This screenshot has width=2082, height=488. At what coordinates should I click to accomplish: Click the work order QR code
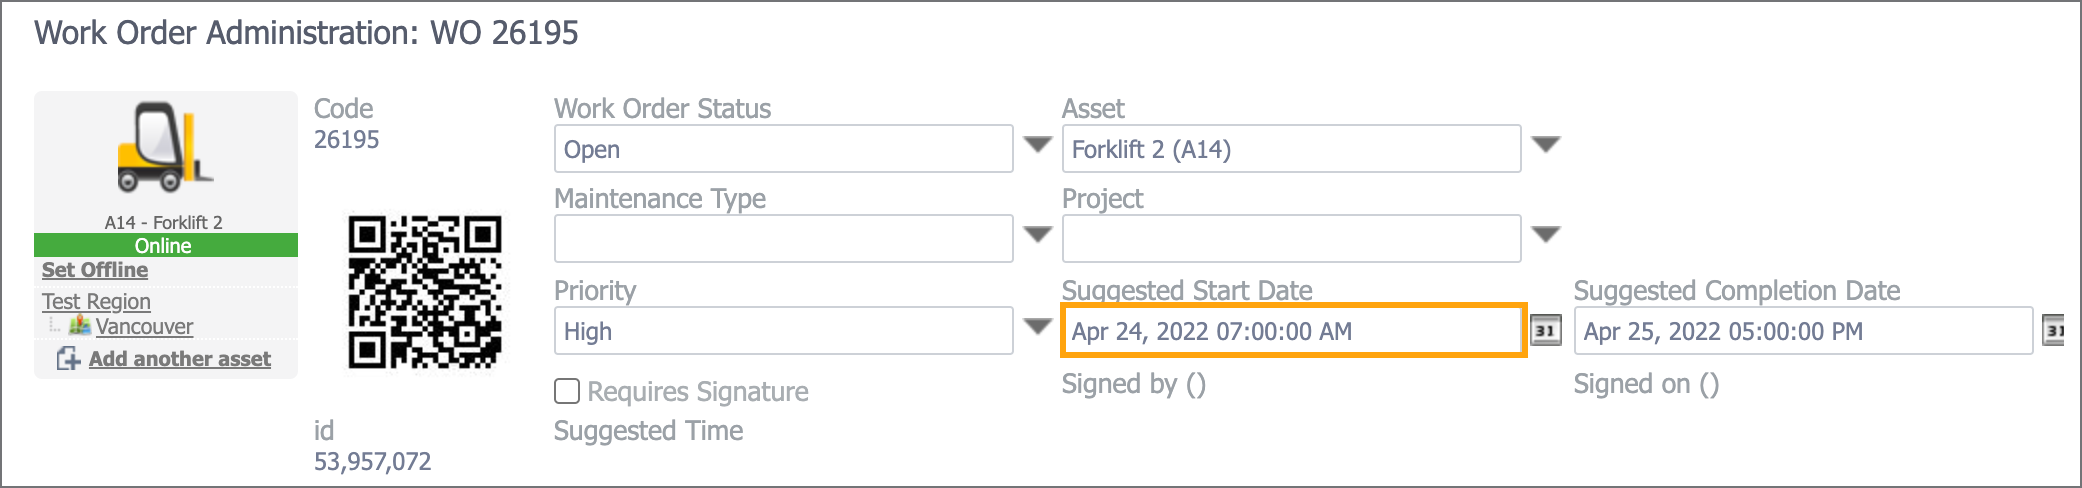tap(425, 292)
